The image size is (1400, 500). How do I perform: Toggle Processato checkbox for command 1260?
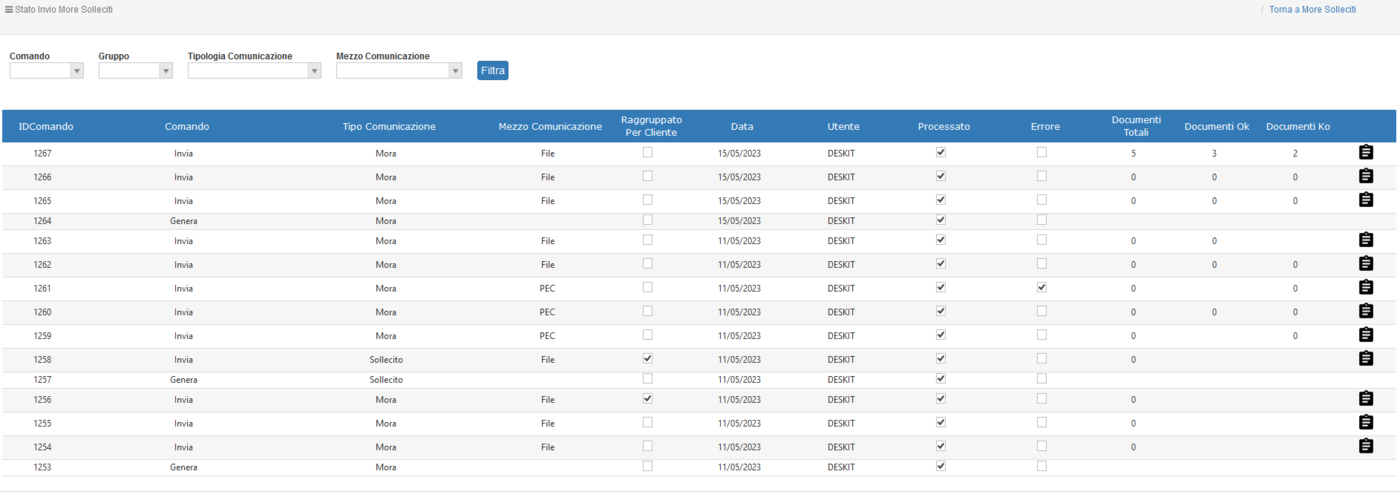point(941,311)
